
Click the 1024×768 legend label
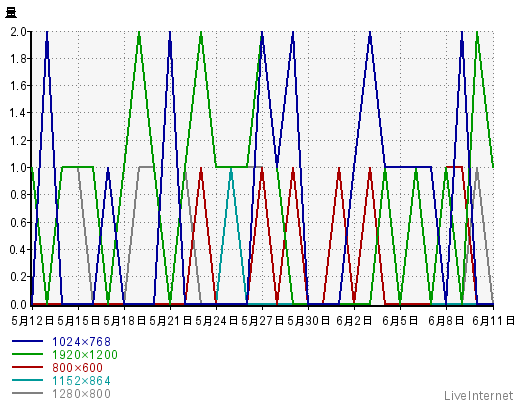[81, 342]
